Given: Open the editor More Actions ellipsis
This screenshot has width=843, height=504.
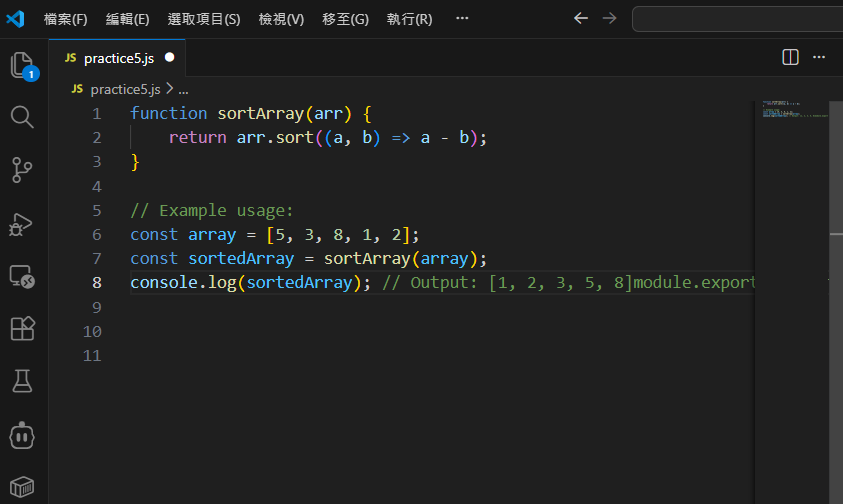Looking at the screenshot, I should [x=820, y=57].
